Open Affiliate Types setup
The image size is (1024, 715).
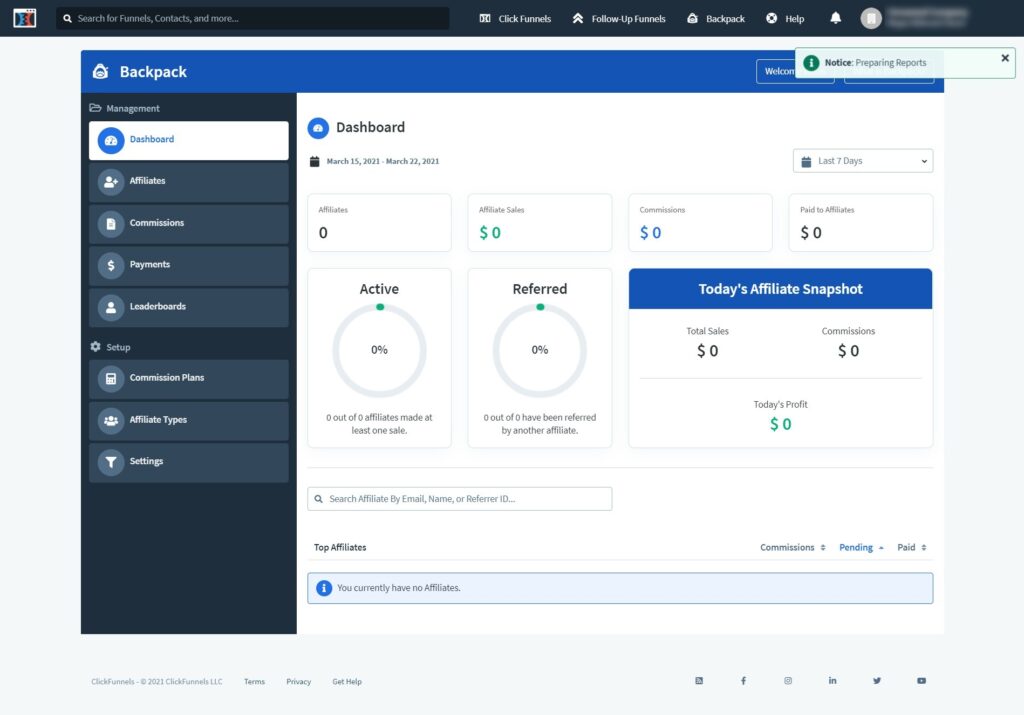pyautogui.click(x=189, y=421)
